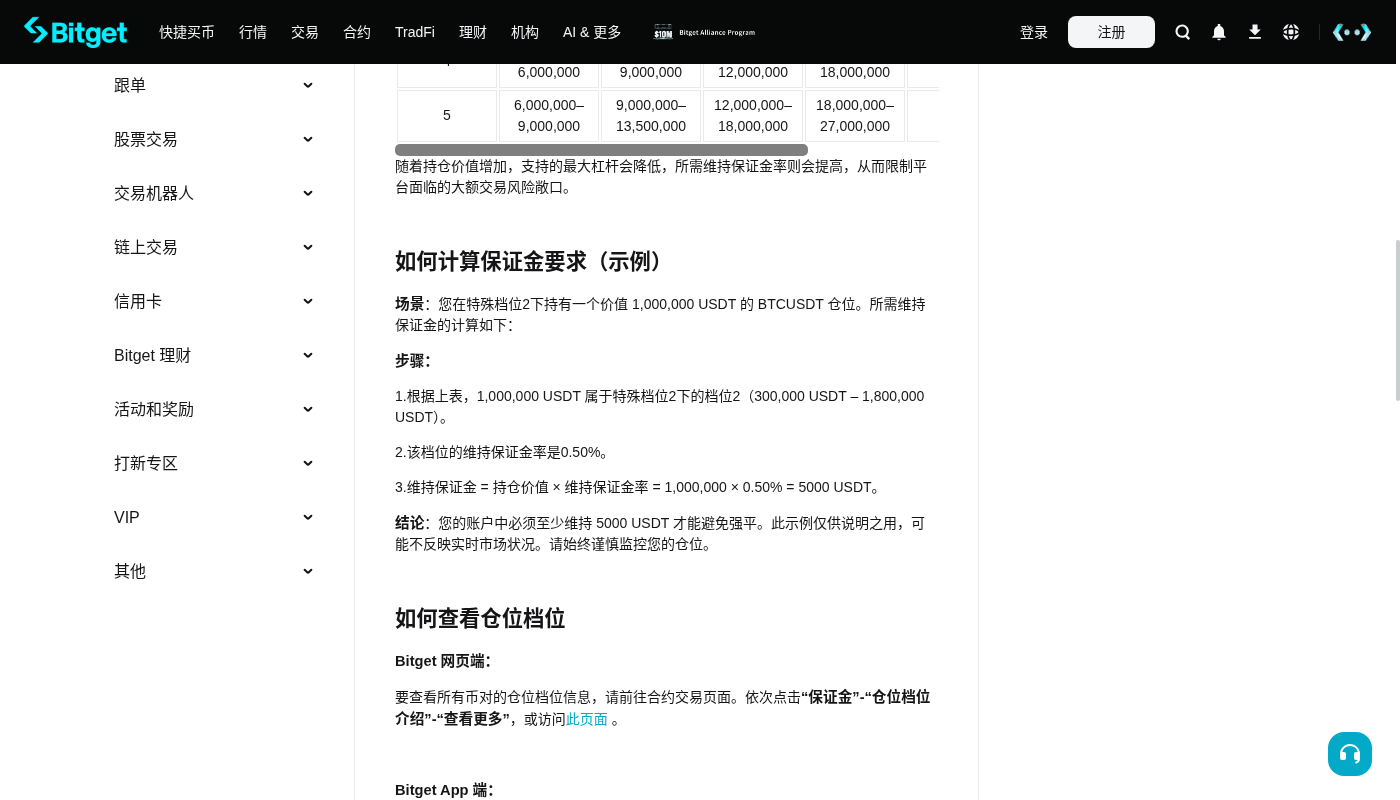Open the 快捷买币 menu
1400x800 pixels.
[x=187, y=32]
